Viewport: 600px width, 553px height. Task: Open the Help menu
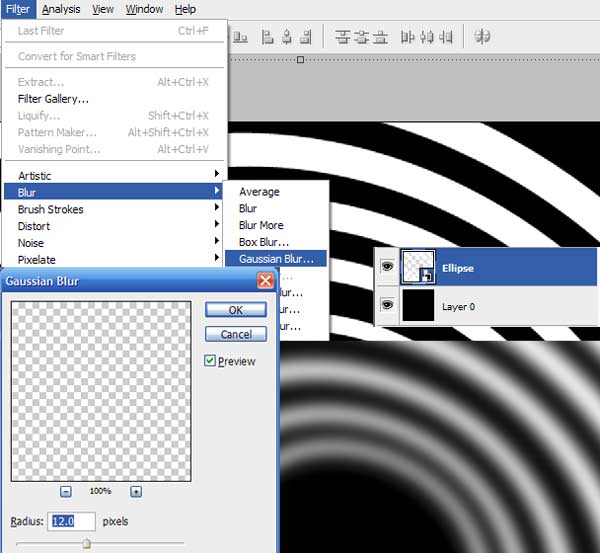click(x=185, y=9)
